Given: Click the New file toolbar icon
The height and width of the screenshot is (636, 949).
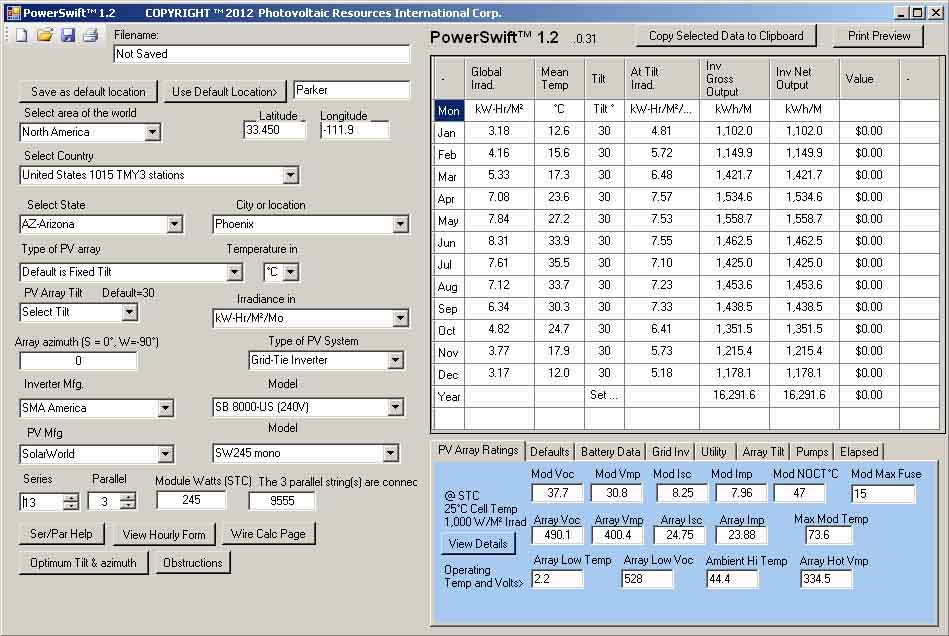Looking at the screenshot, I should click(x=21, y=35).
